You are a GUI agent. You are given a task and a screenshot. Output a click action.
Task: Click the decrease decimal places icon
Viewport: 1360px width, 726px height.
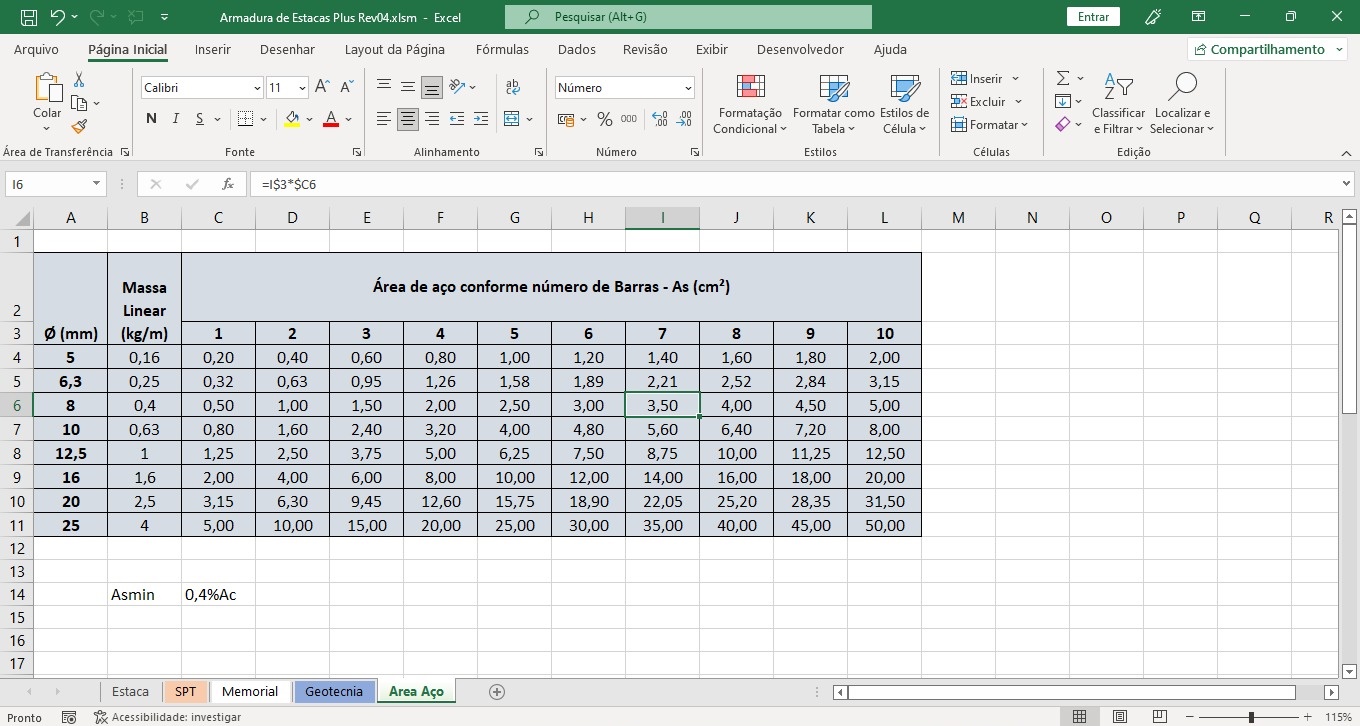[684, 119]
